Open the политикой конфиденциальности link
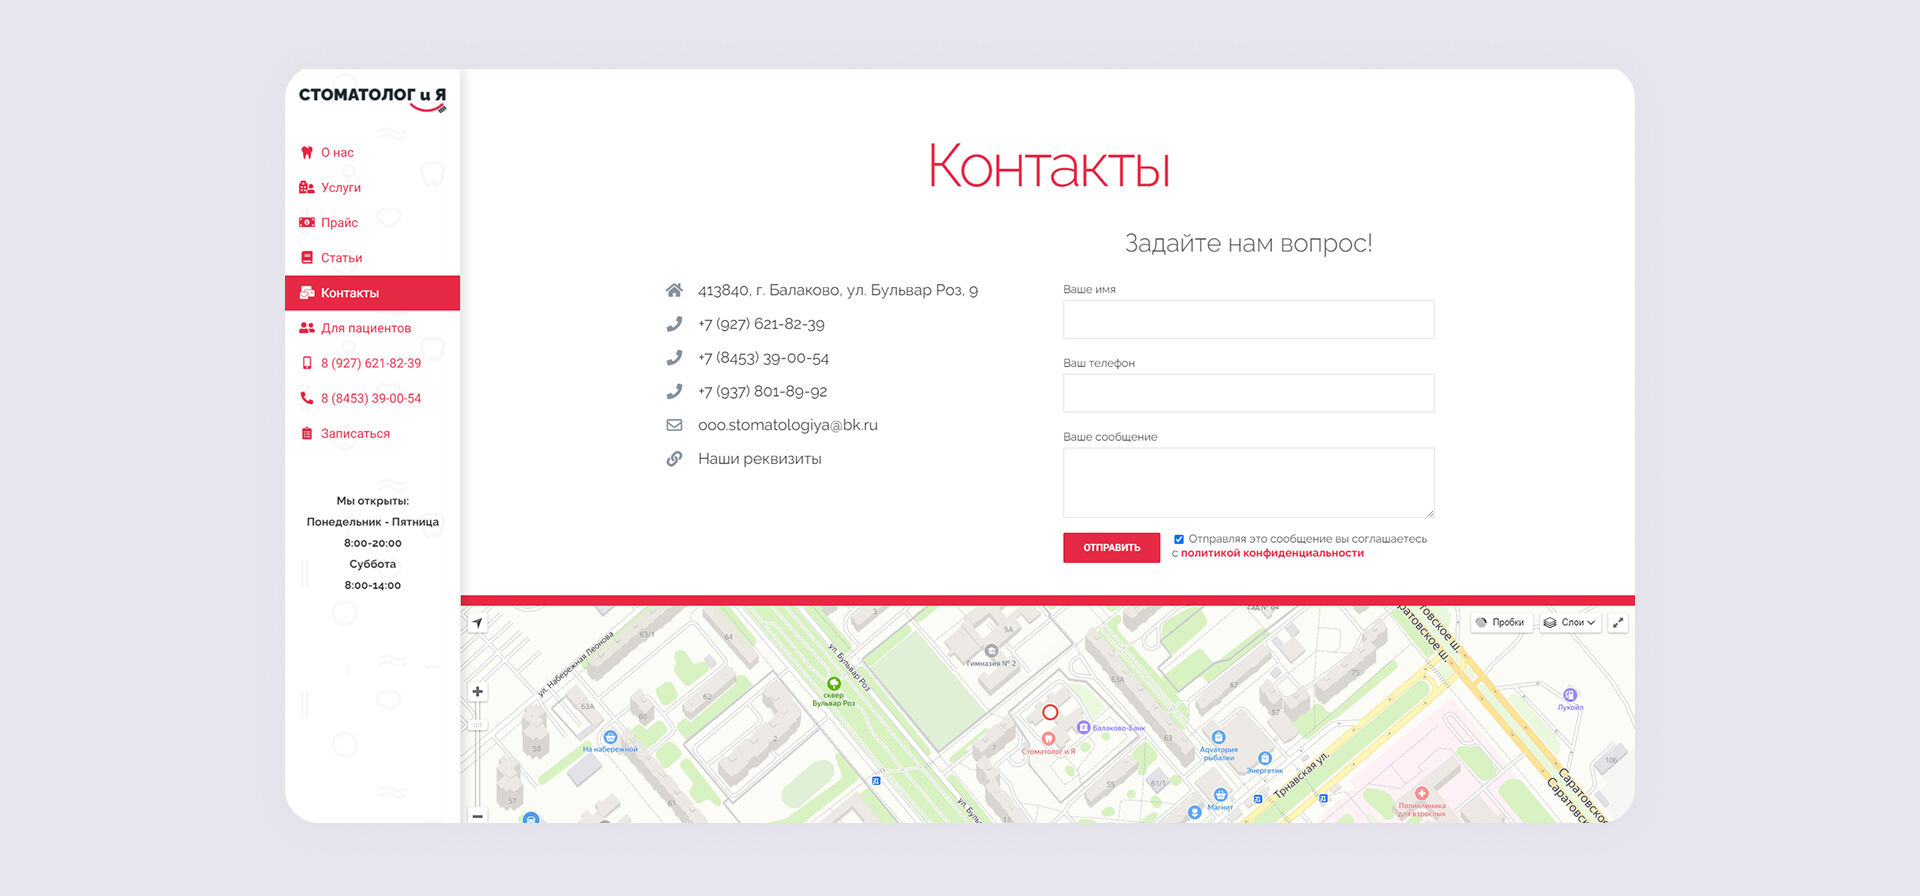This screenshot has height=896, width=1920. point(1272,554)
